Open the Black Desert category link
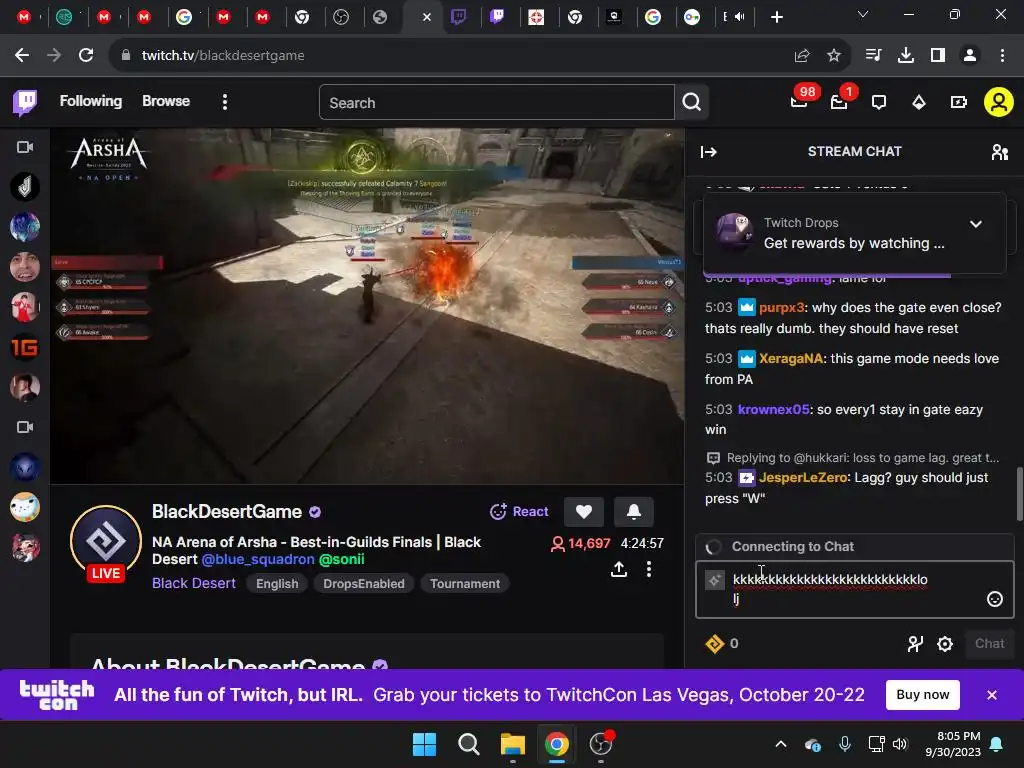The height and width of the screenshot is (768, 1024). coord(194,583)
